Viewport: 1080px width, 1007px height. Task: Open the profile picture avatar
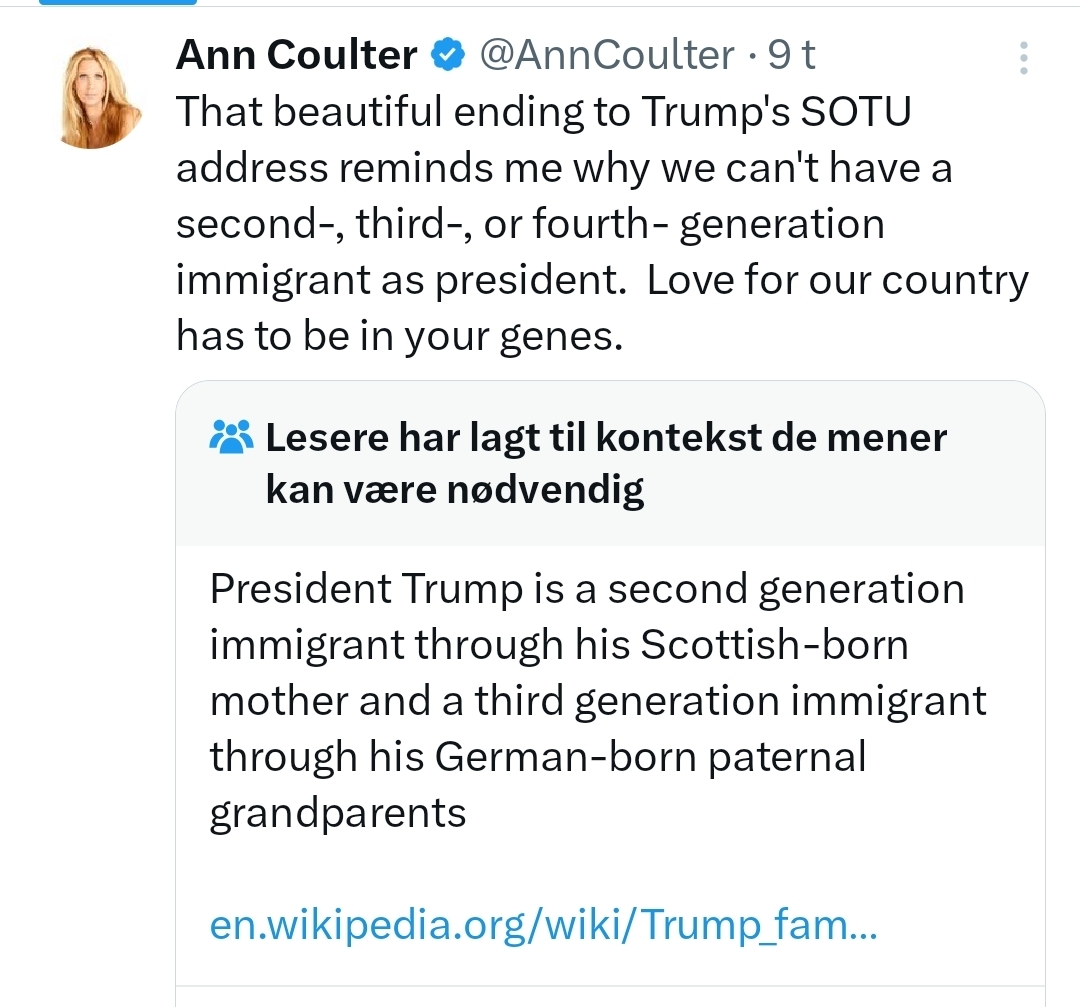coord(99,97)
